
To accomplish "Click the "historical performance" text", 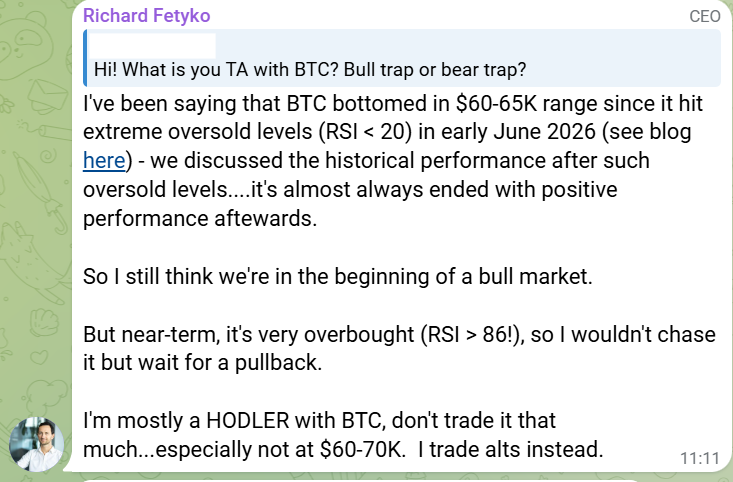I will (436, 161).
